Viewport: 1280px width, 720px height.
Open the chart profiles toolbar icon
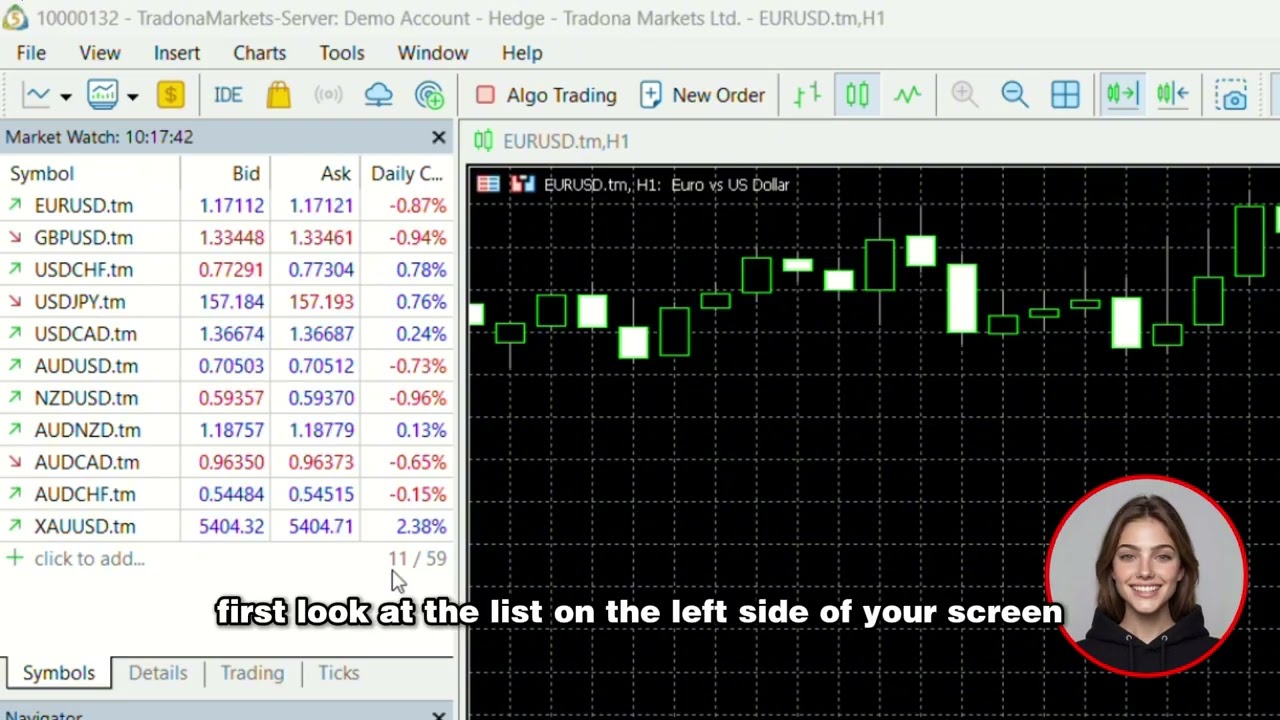tap(103, 95)
